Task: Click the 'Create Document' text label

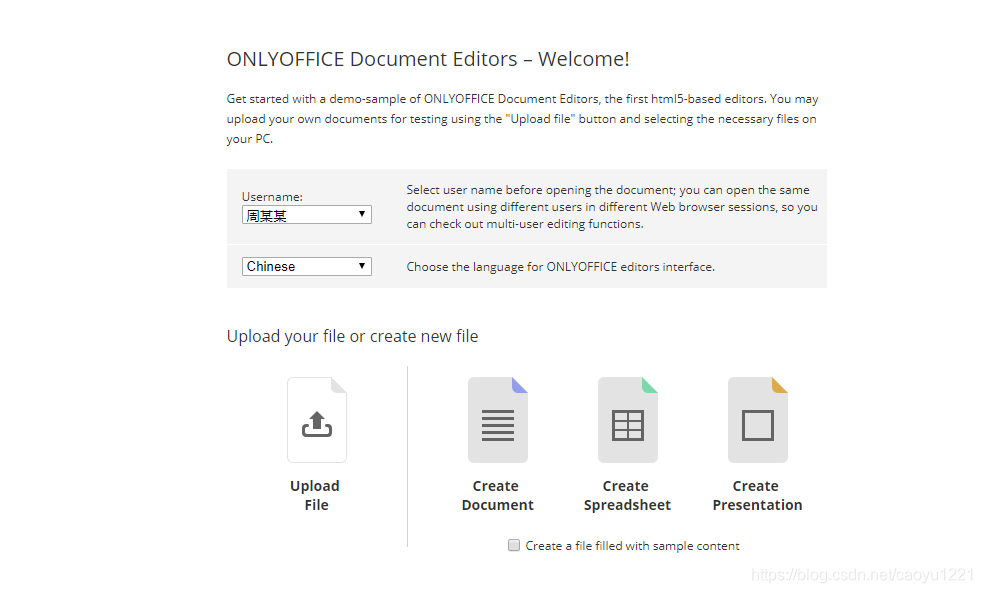Action: (497, 495)
